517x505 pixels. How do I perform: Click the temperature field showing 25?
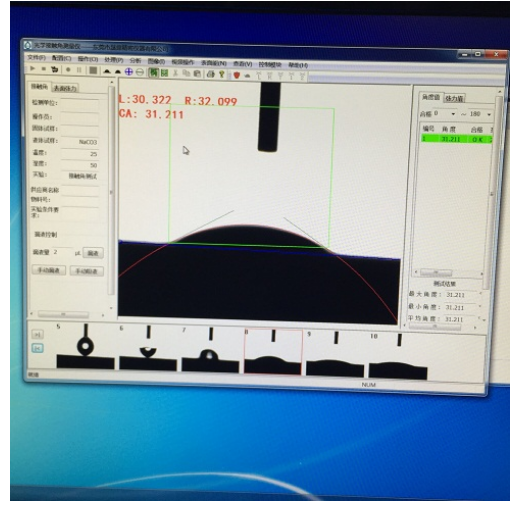(80, 154)
